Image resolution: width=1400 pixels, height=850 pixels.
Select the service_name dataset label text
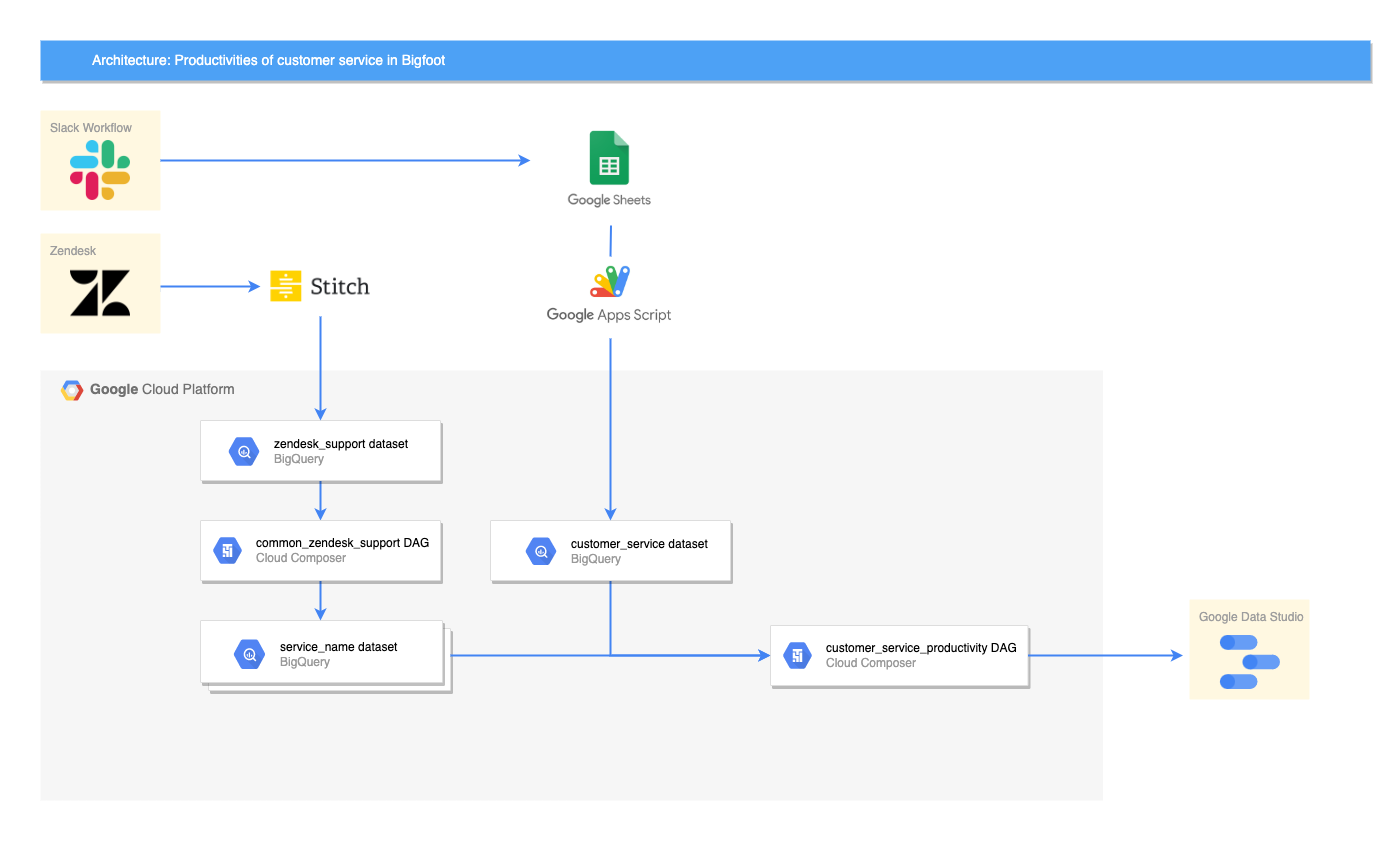[338, 647]
